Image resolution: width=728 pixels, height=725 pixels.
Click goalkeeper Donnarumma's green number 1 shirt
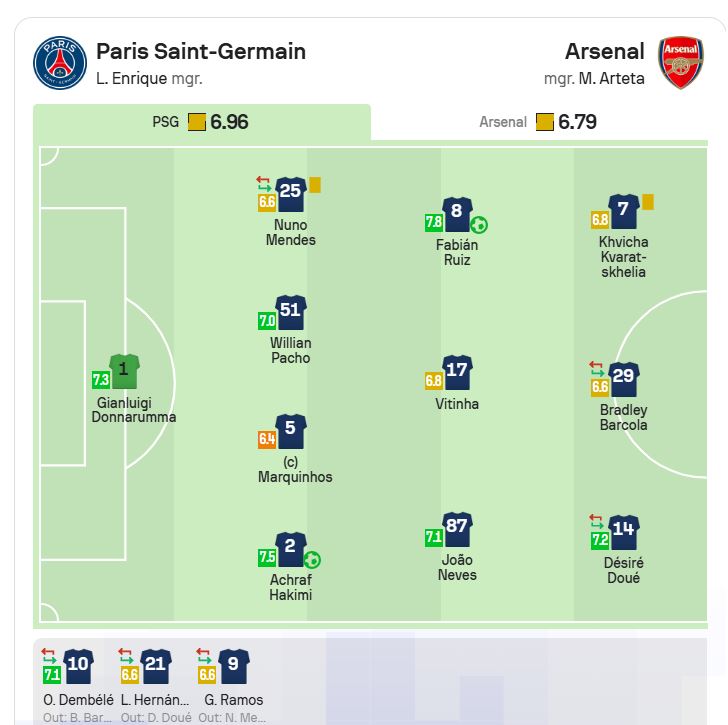[124, 371]
